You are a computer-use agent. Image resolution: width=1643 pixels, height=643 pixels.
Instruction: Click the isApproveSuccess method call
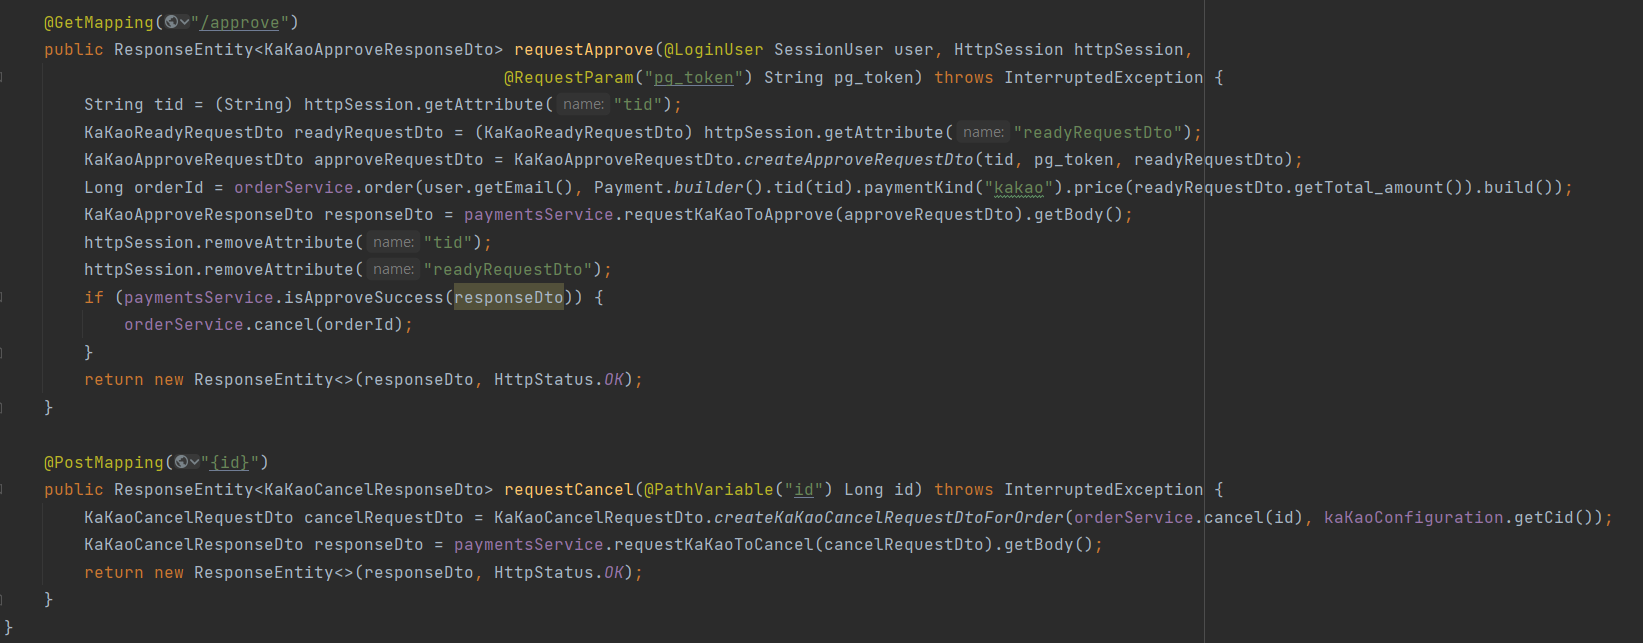(364, 297)
